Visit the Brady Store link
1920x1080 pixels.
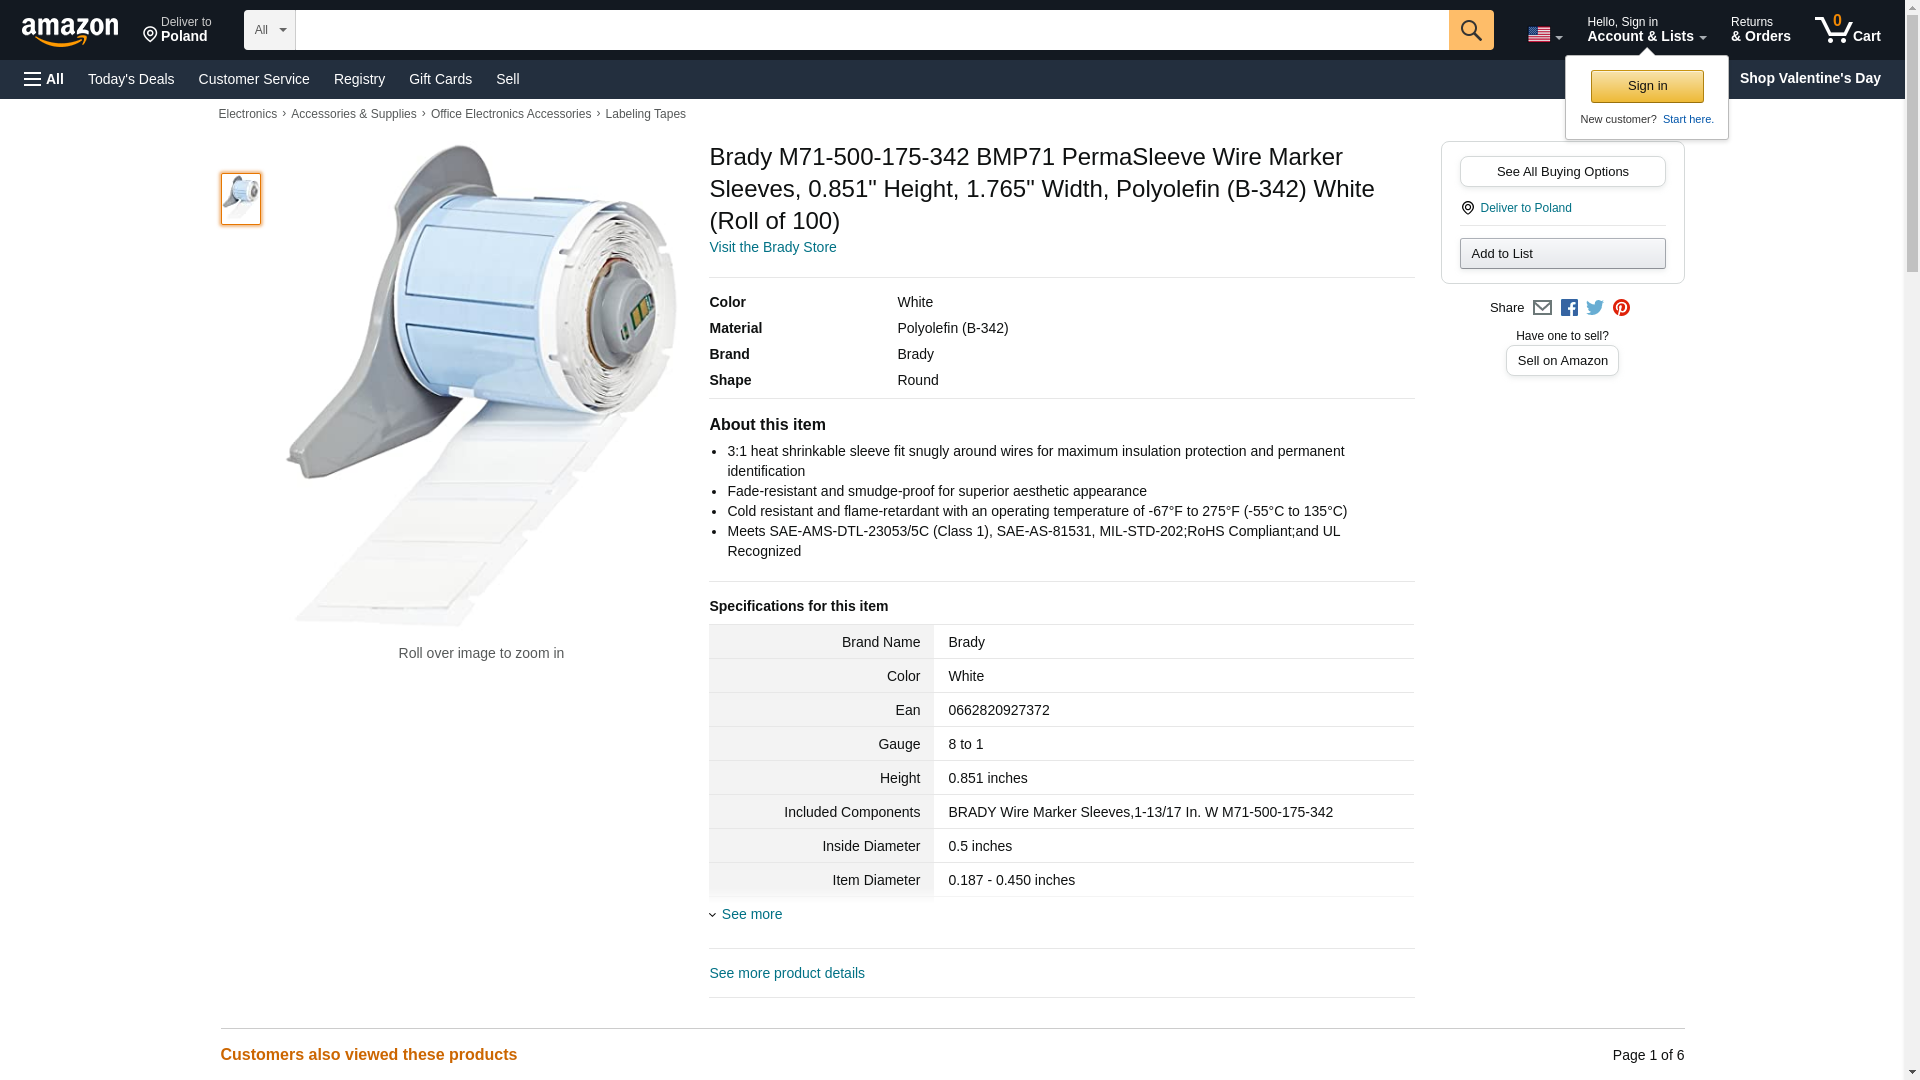tap(772, 247)
